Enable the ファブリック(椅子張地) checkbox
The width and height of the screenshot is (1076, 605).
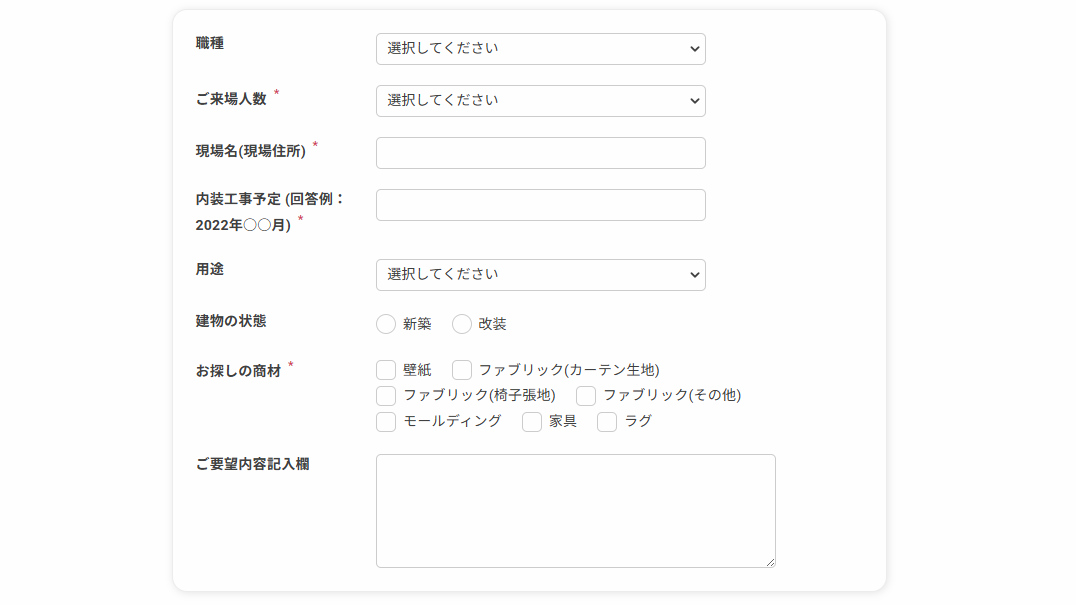(386, 396)
